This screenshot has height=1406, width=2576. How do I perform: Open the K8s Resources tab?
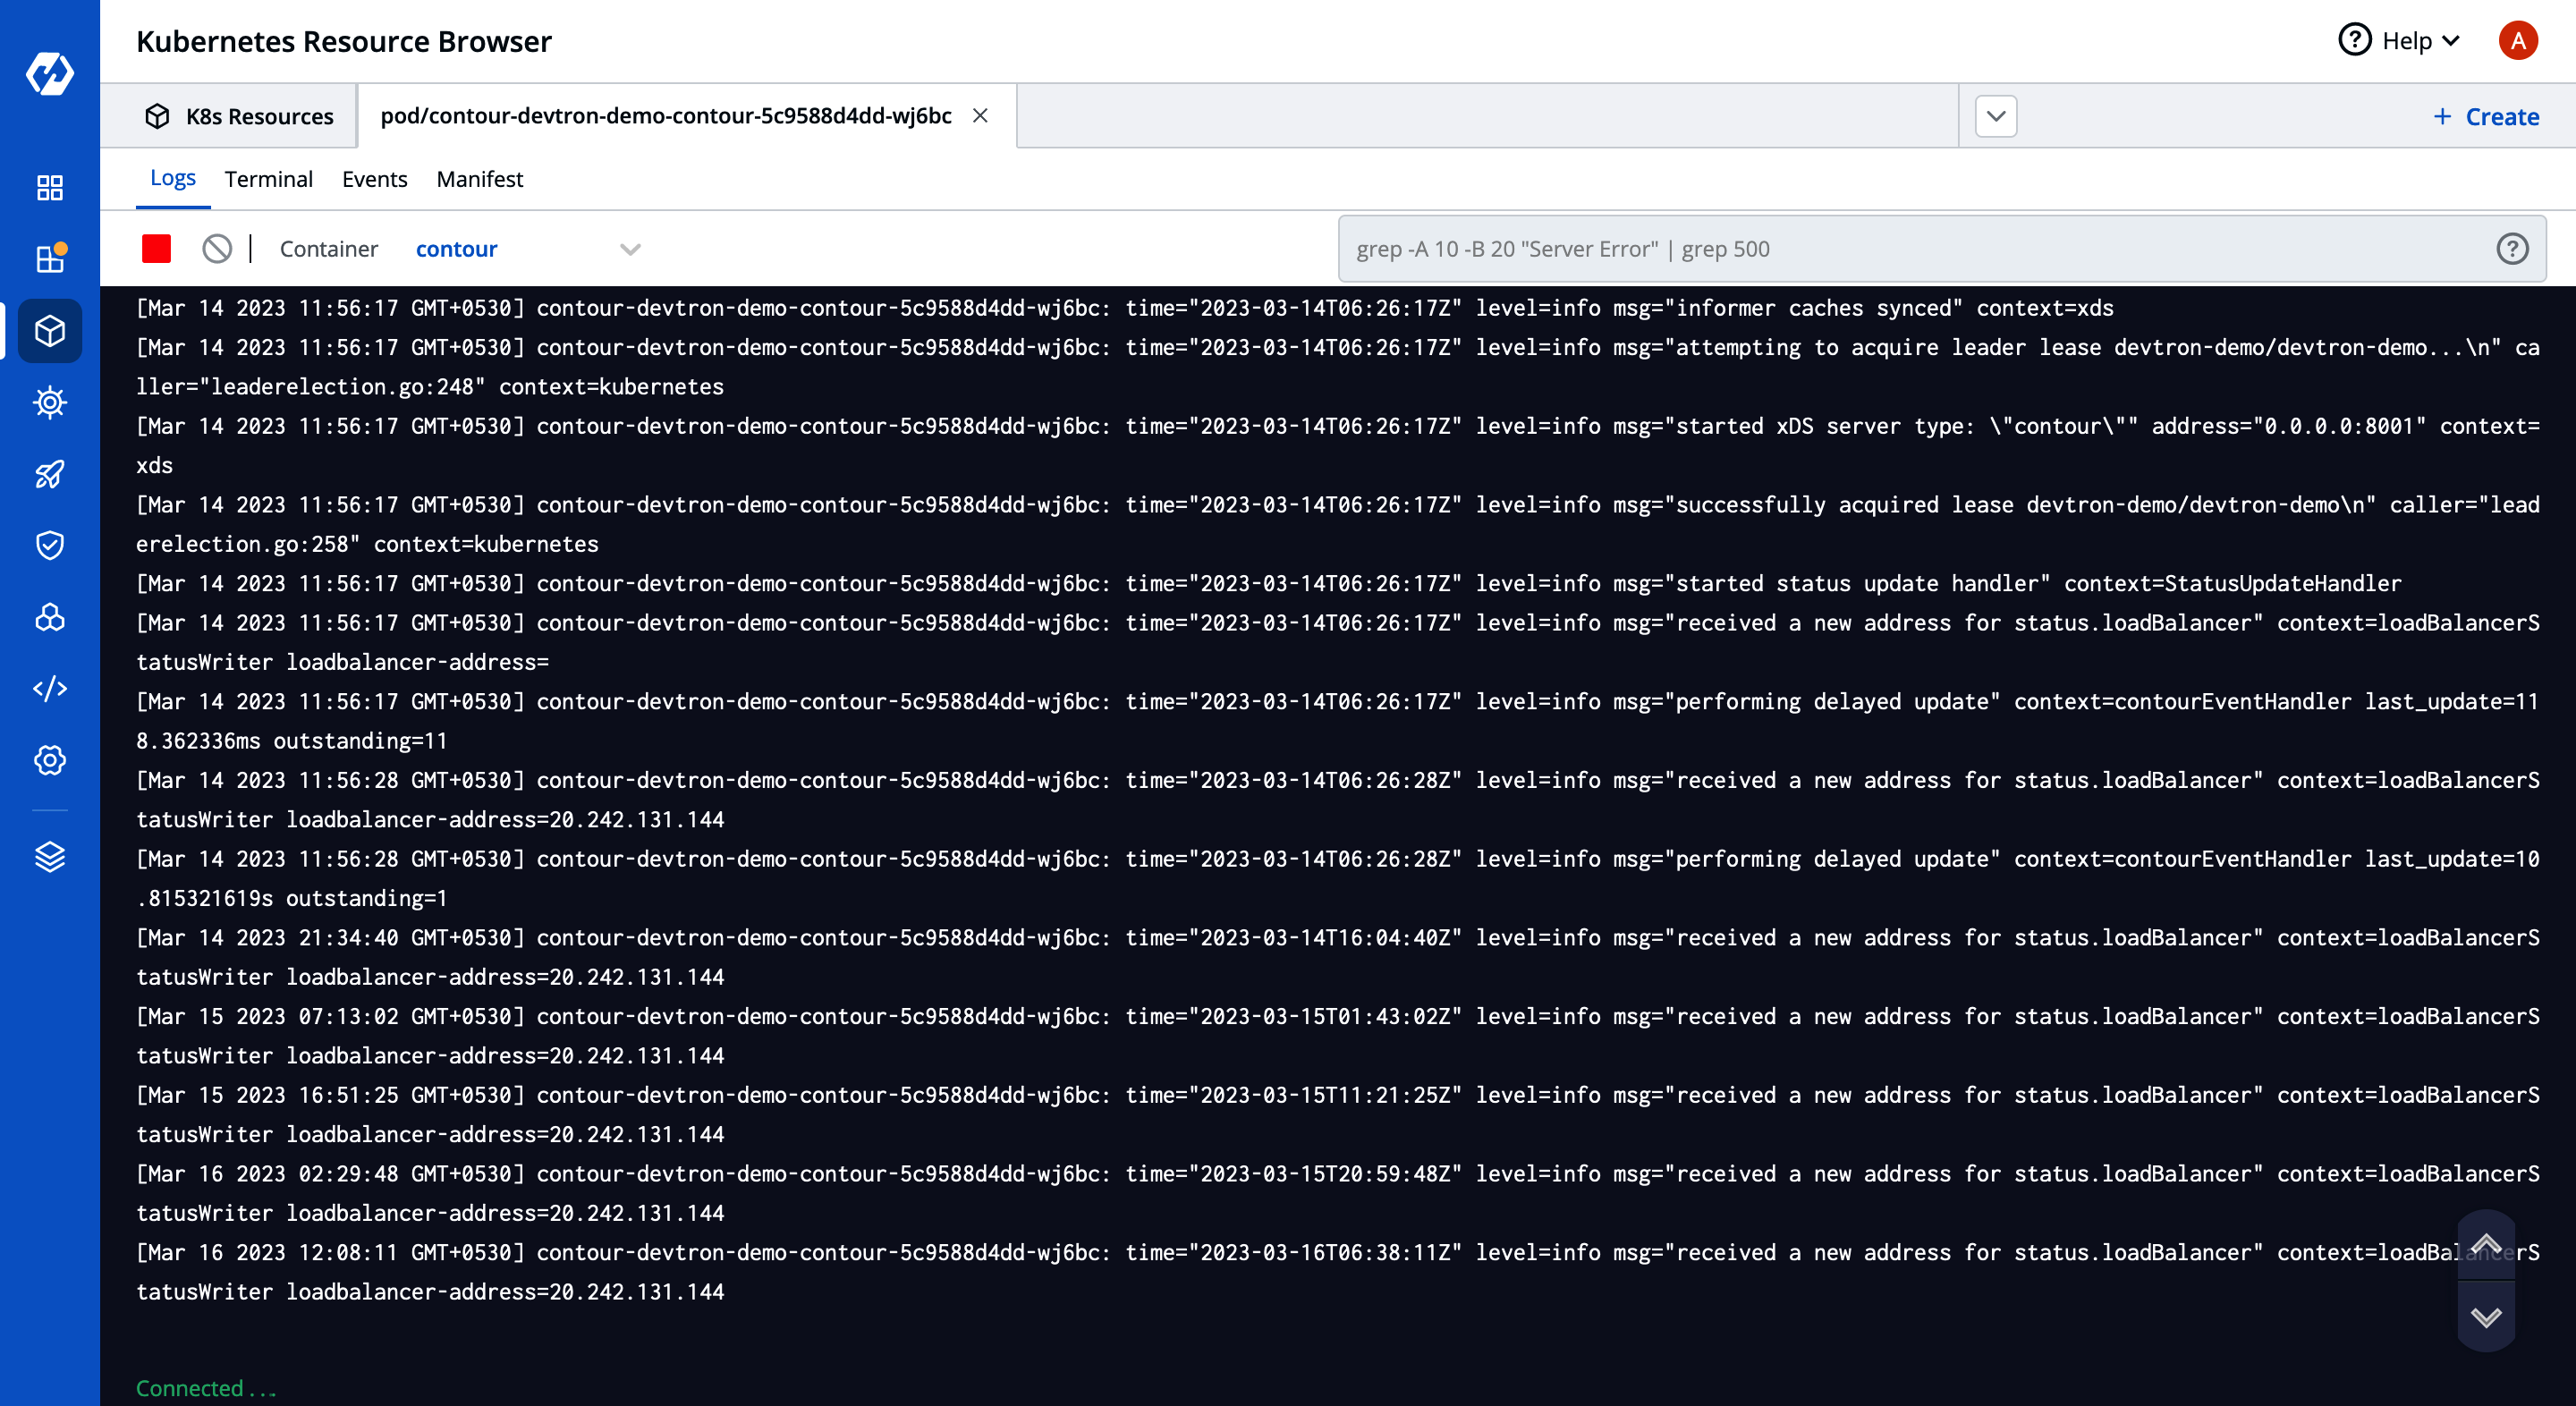pos(239,116)
